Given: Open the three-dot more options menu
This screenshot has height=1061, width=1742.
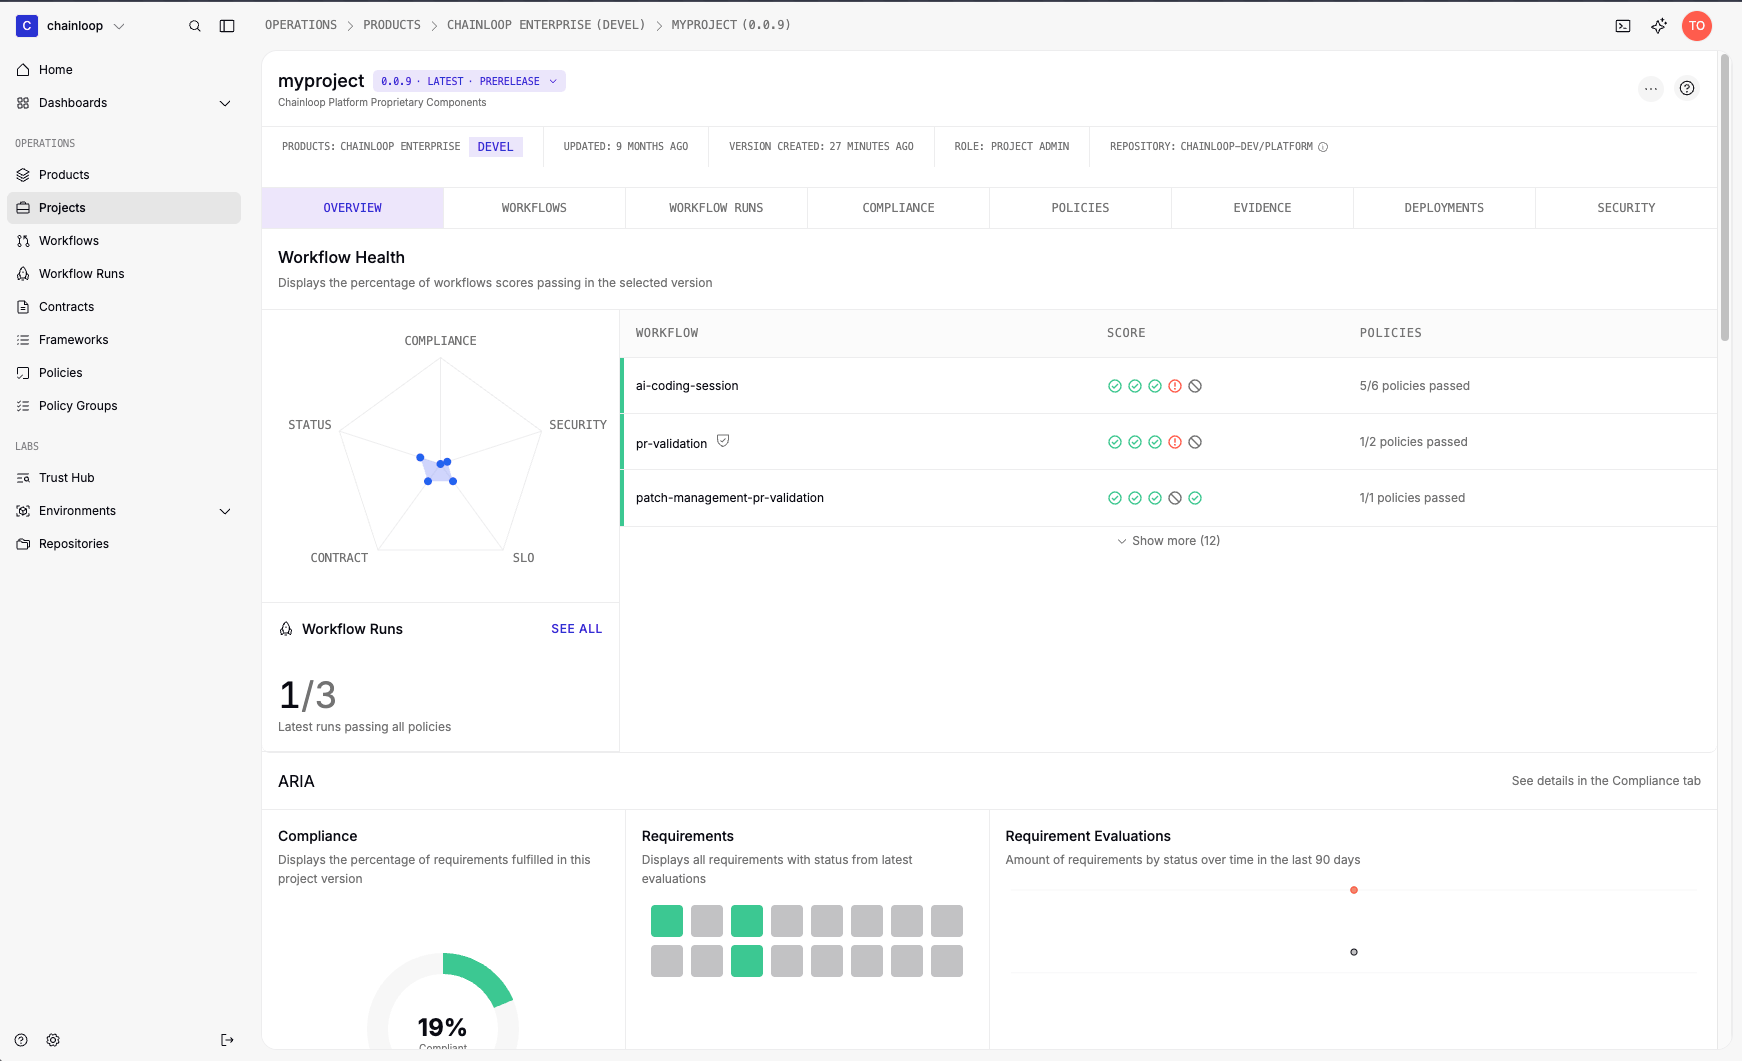Looking at the screenshot, I should [1651, 89].
